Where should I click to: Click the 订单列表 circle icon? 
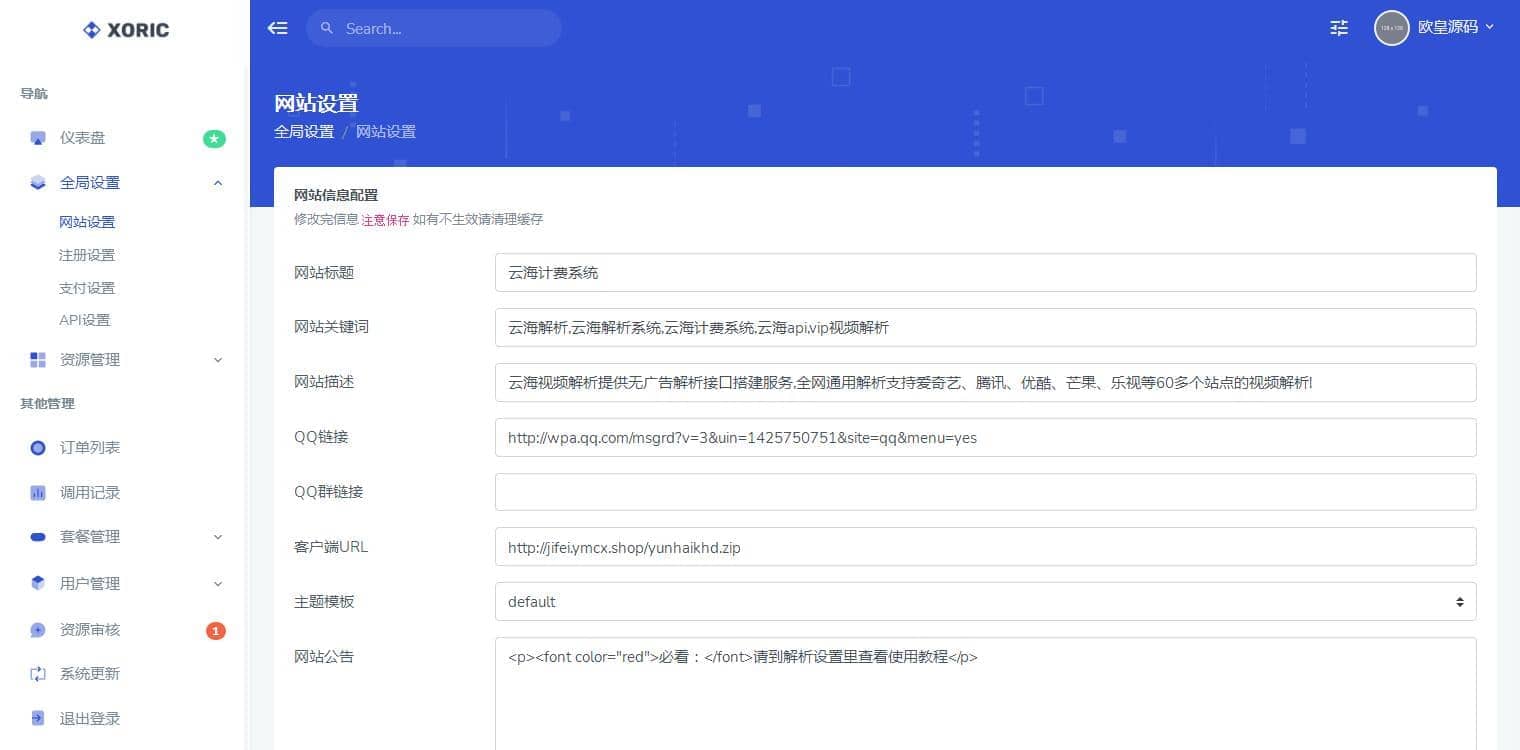coord(38,448)
